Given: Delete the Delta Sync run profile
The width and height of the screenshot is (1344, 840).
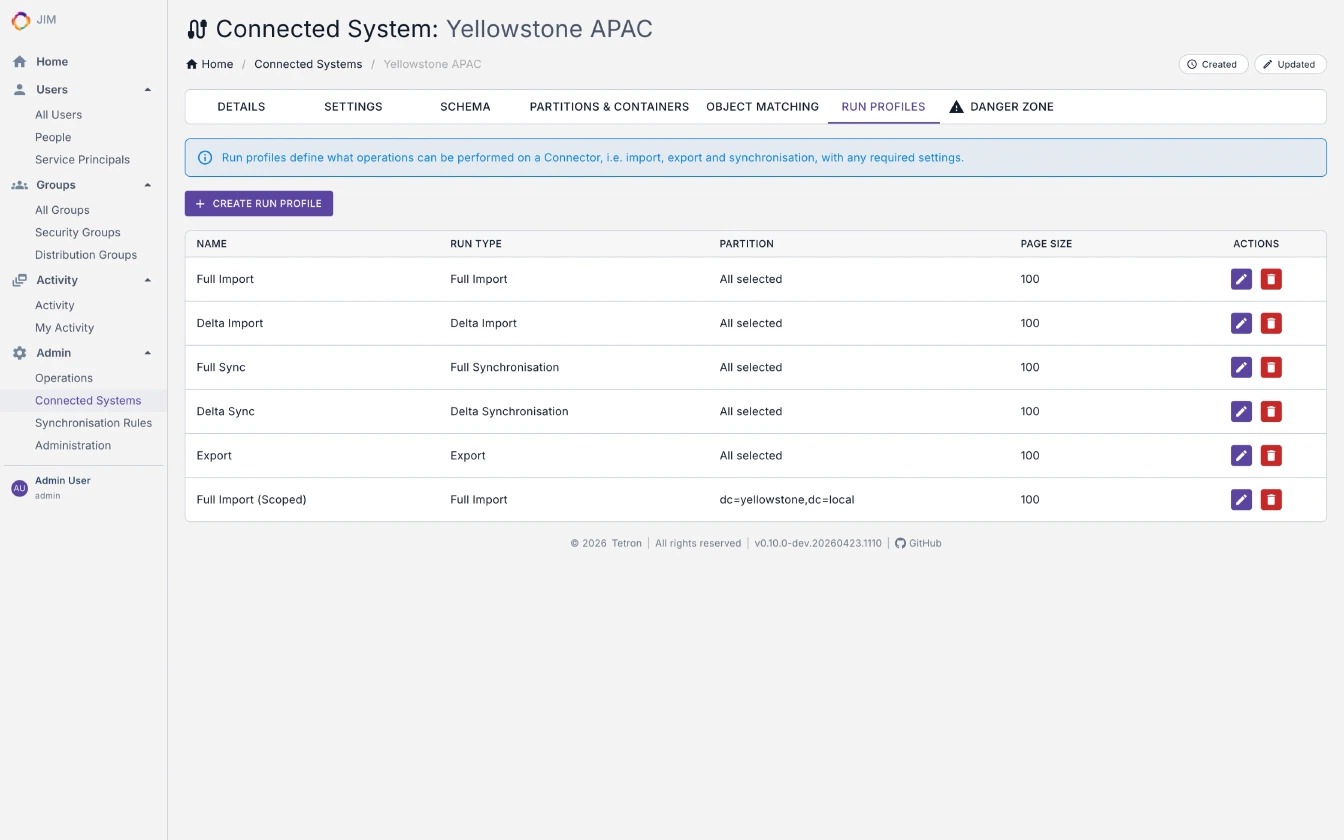Looking at the screenshot, I should [1271, 411].
